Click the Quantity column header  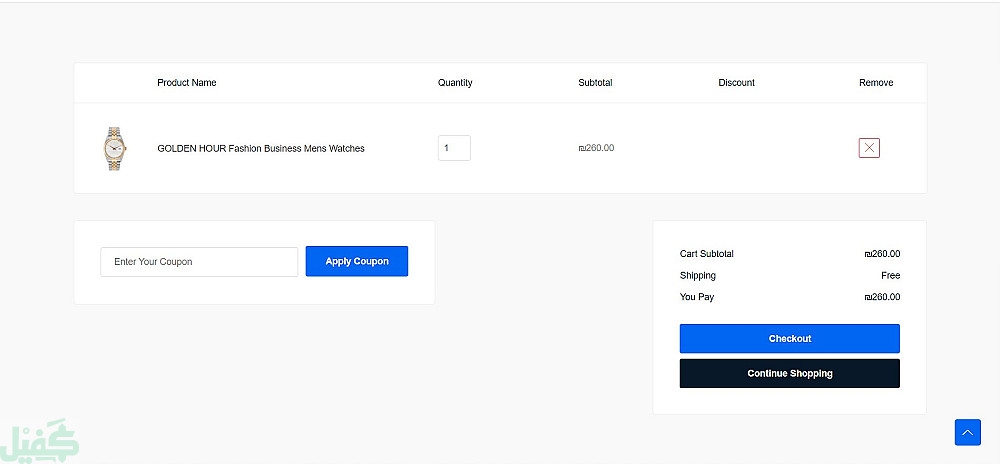tap(455, 83)
